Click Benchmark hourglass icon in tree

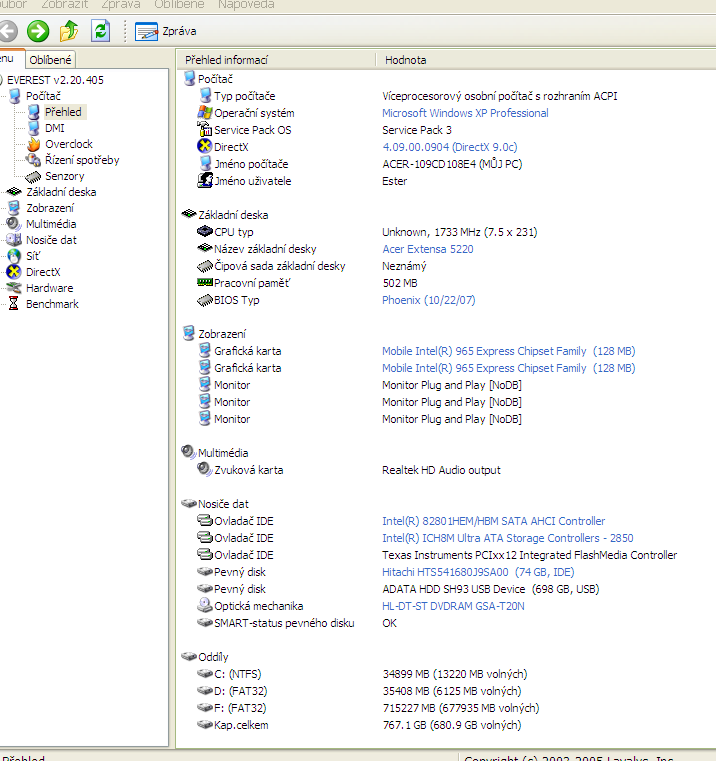14,304
